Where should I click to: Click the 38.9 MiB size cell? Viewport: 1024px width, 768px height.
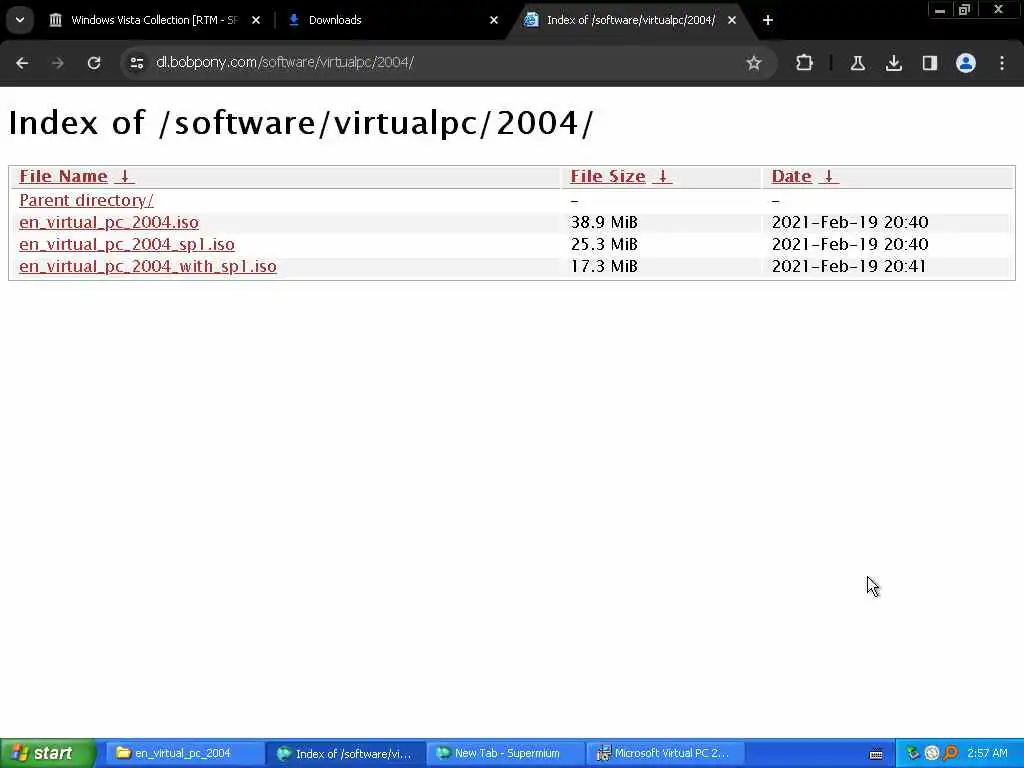click(604, 223)
